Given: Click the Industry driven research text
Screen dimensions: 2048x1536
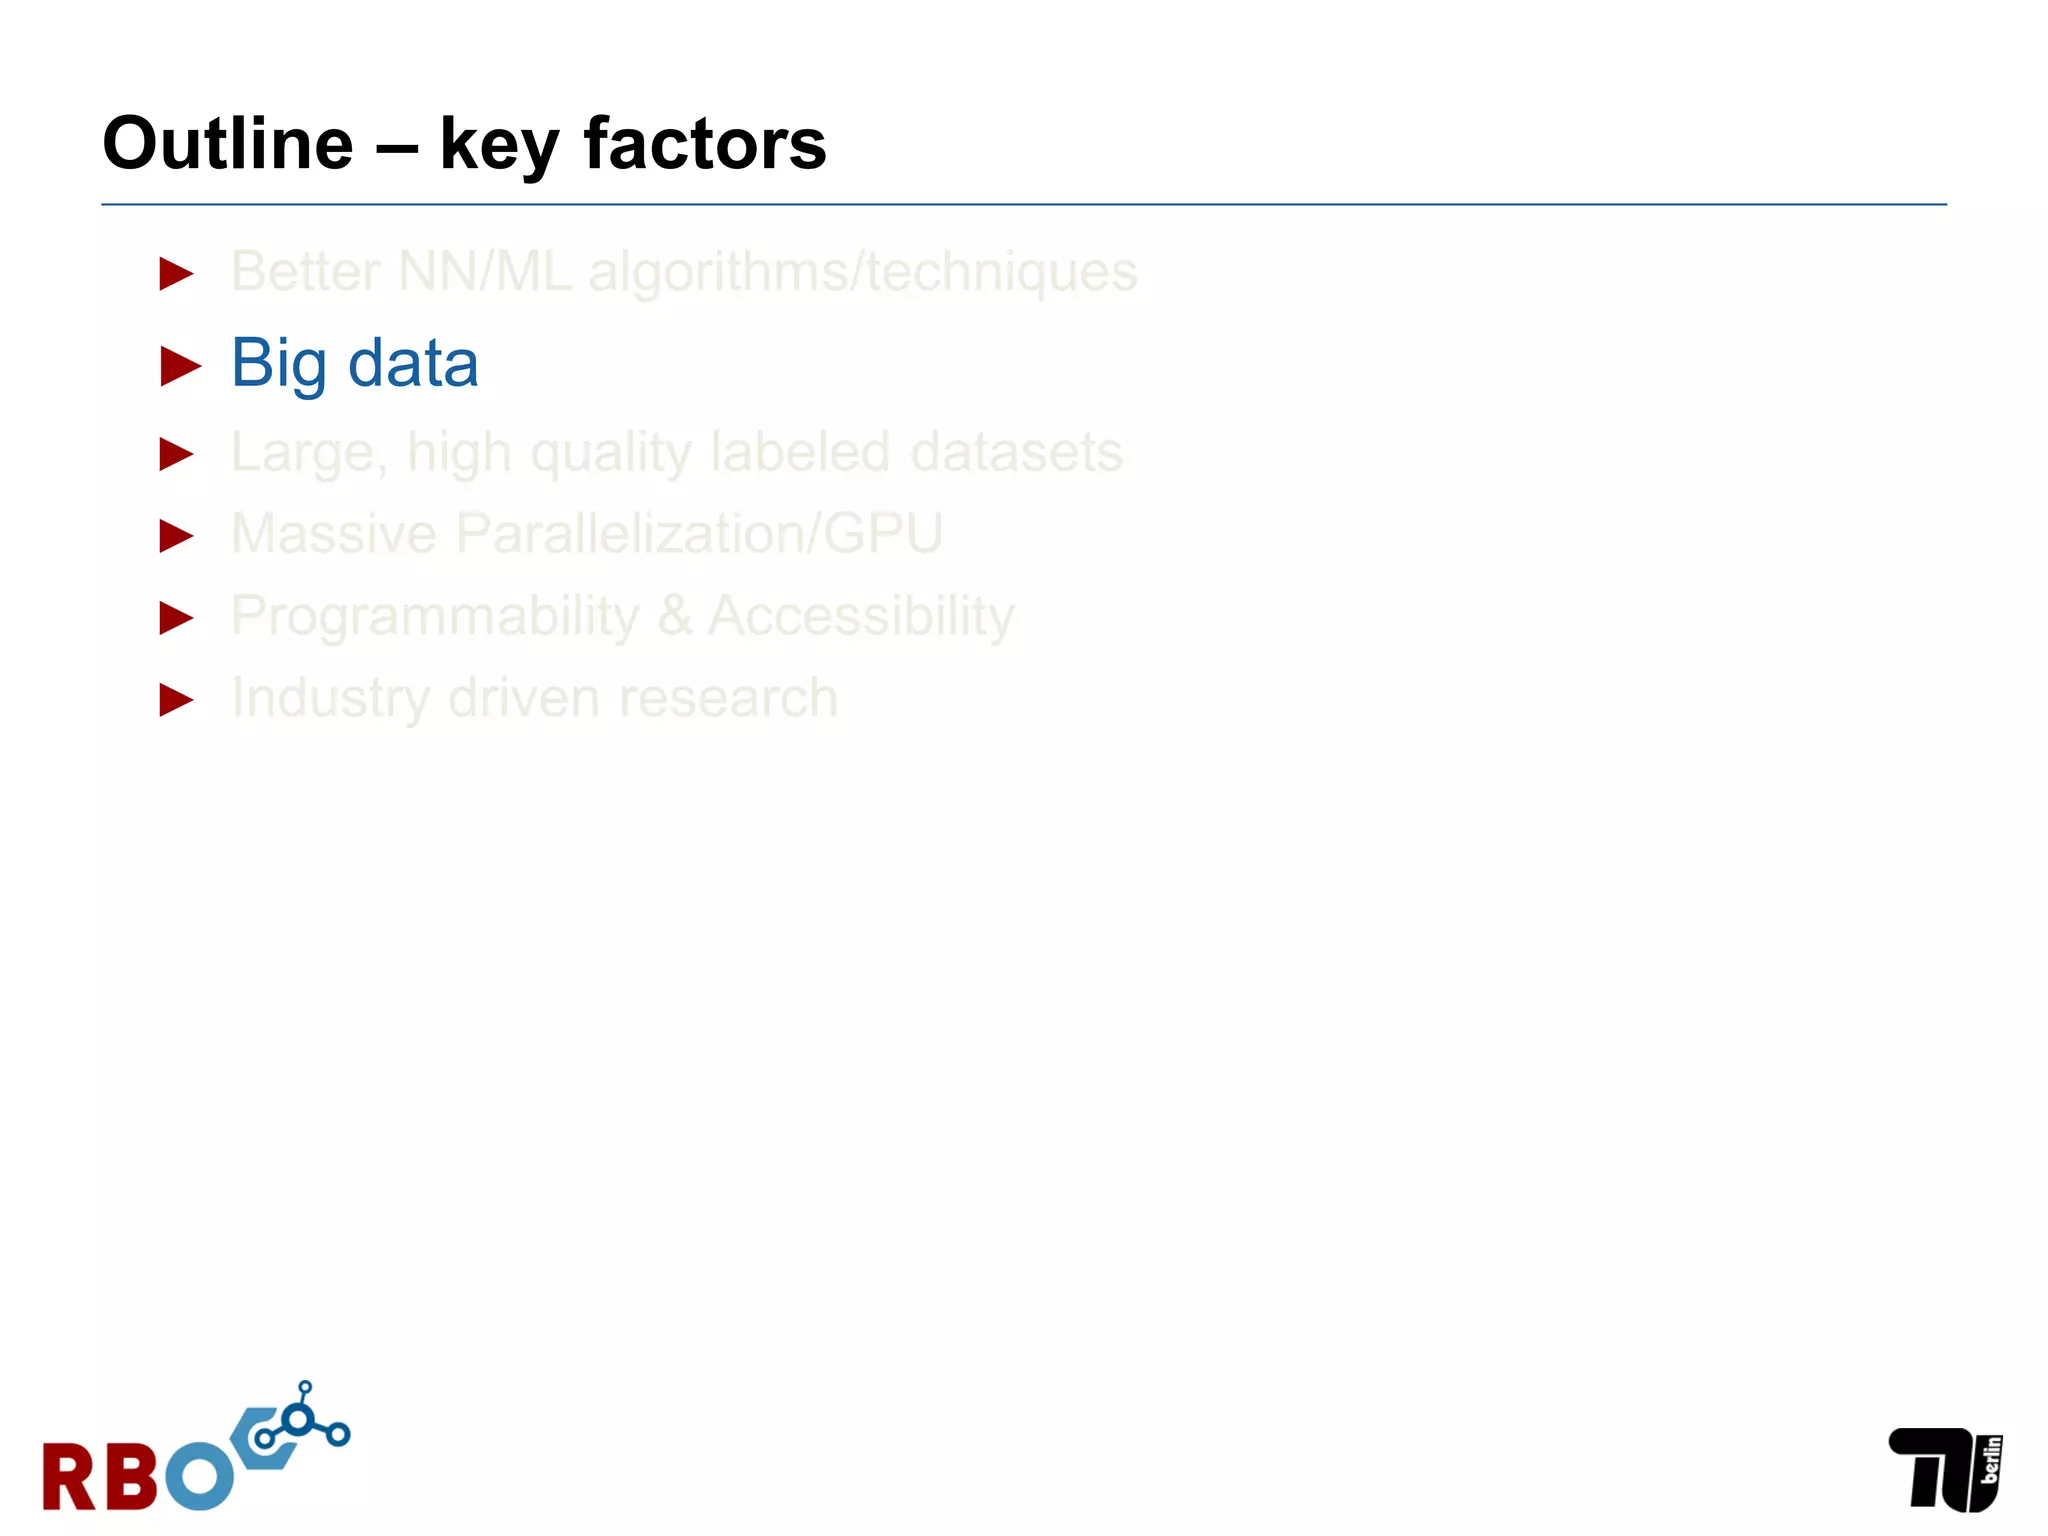Looking at the screenshot, I should tap(534, 698).
